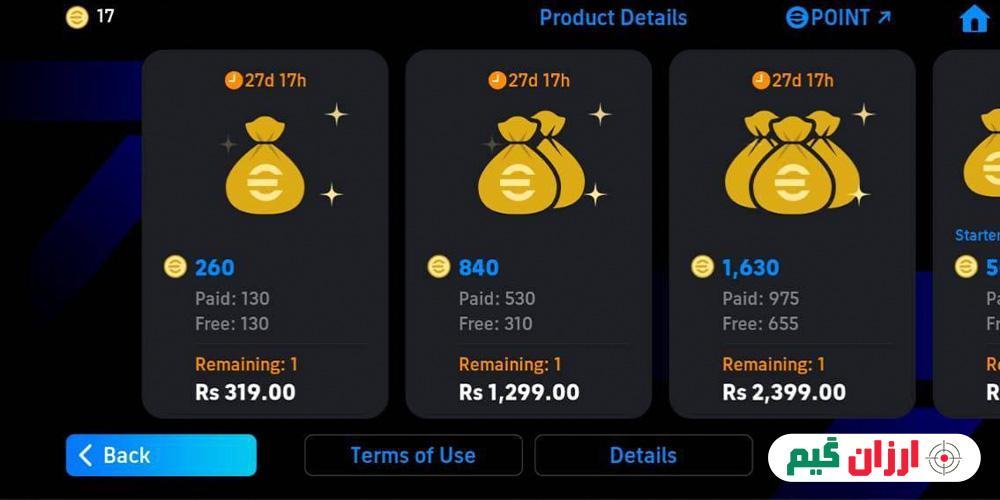The width and height of the screenshot is (1000, 500).
Task: Open the POINT shop link
Action: tap(838, 18)
